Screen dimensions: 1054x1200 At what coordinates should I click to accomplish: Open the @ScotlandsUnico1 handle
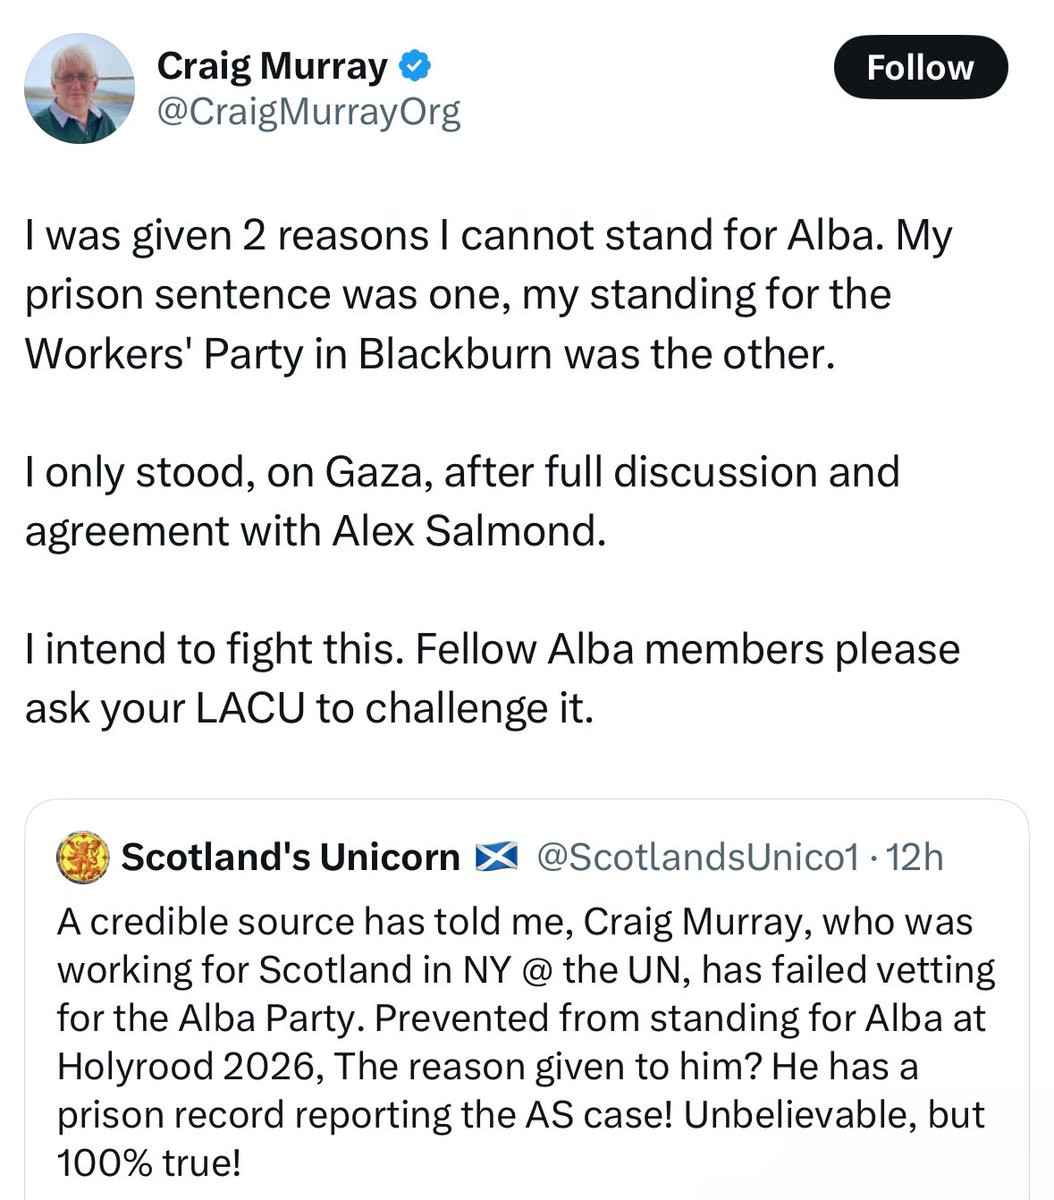tap(698, 857)
